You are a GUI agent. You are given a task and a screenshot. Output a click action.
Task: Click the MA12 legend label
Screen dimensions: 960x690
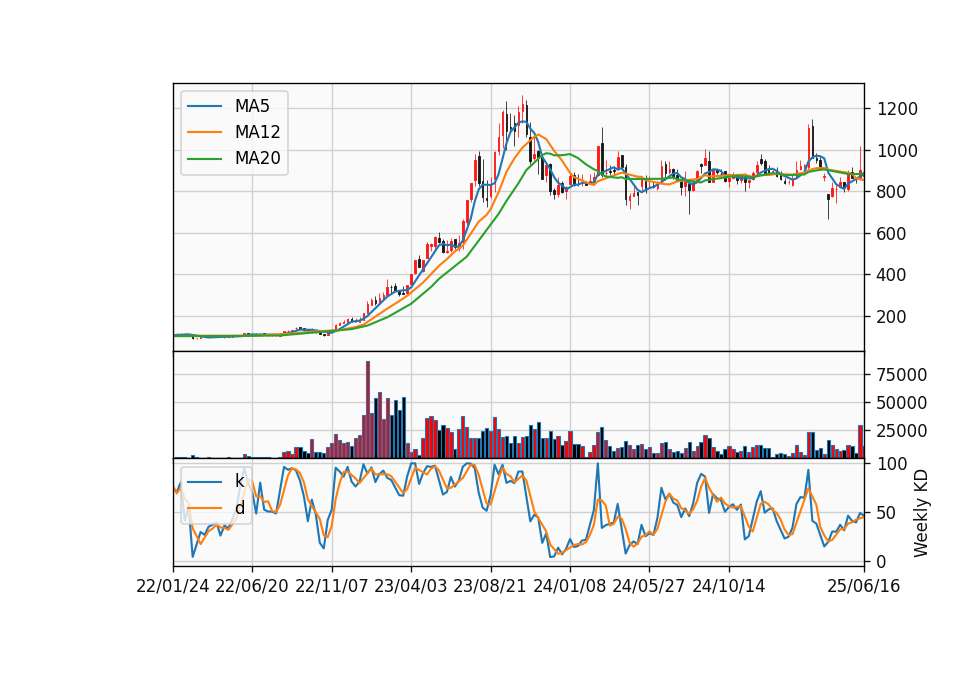(x=257, y=132)
